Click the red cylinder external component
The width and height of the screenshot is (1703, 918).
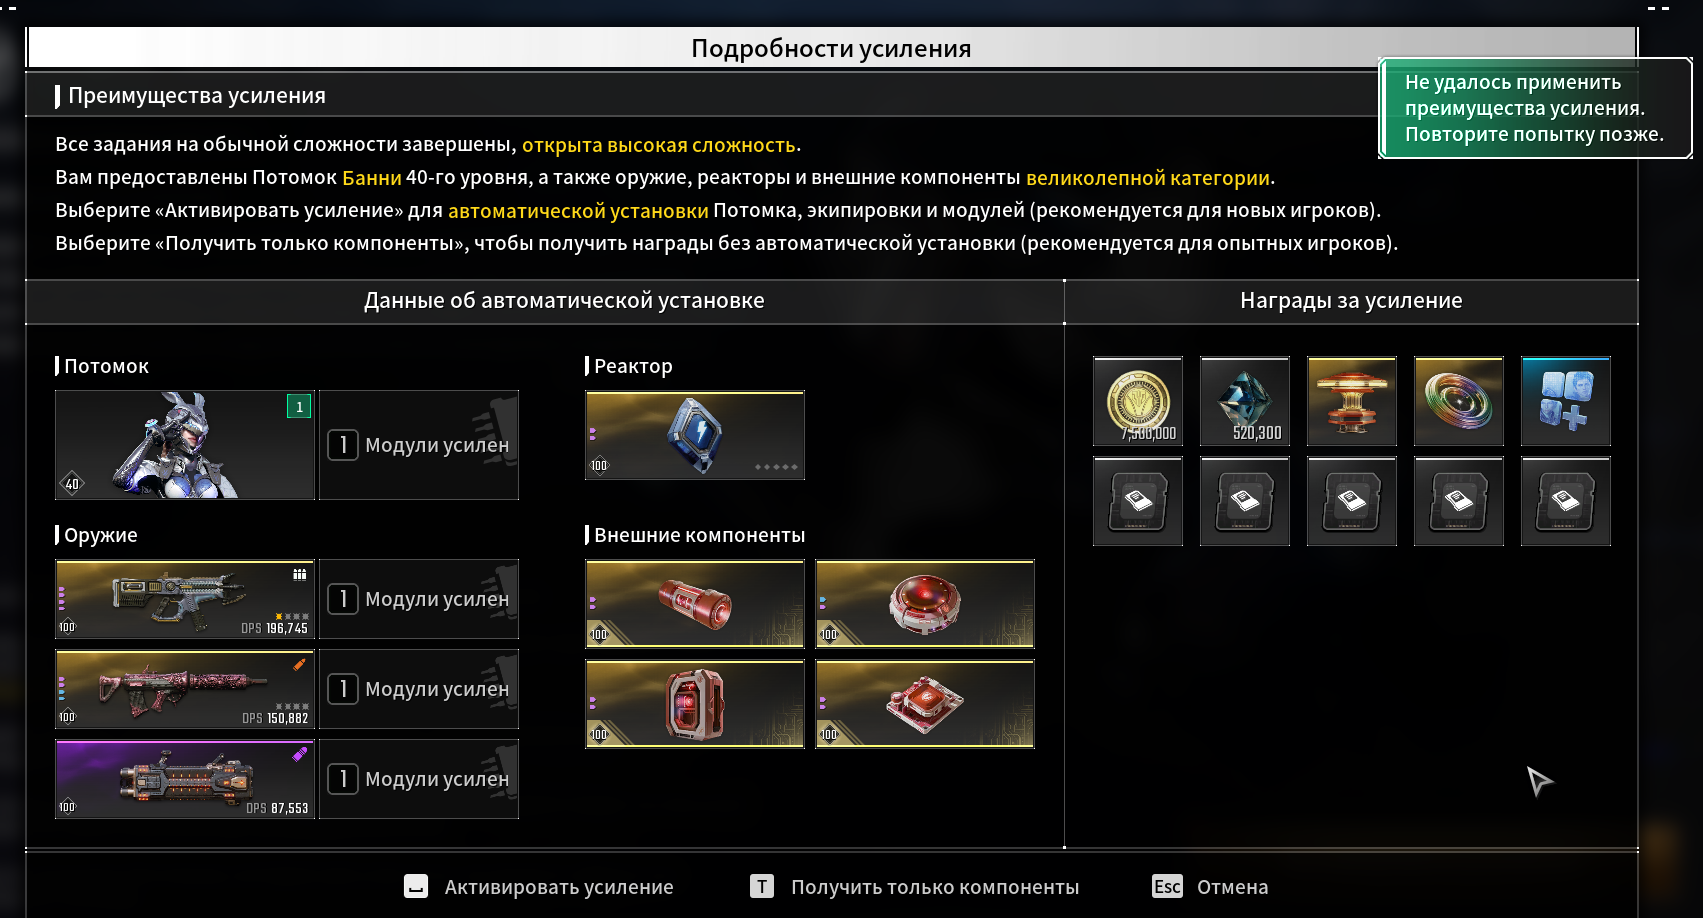pyautogui.click(x=695, y=604)
